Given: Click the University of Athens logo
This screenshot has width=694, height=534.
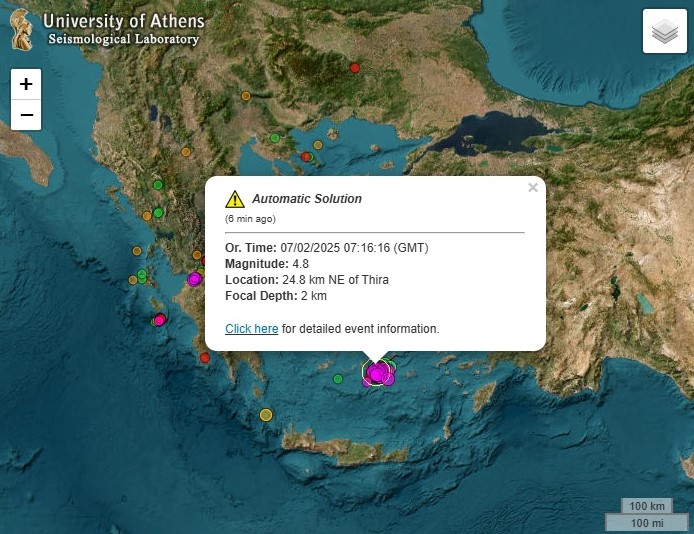Looking at the screenshot, I should coord(107,30).
